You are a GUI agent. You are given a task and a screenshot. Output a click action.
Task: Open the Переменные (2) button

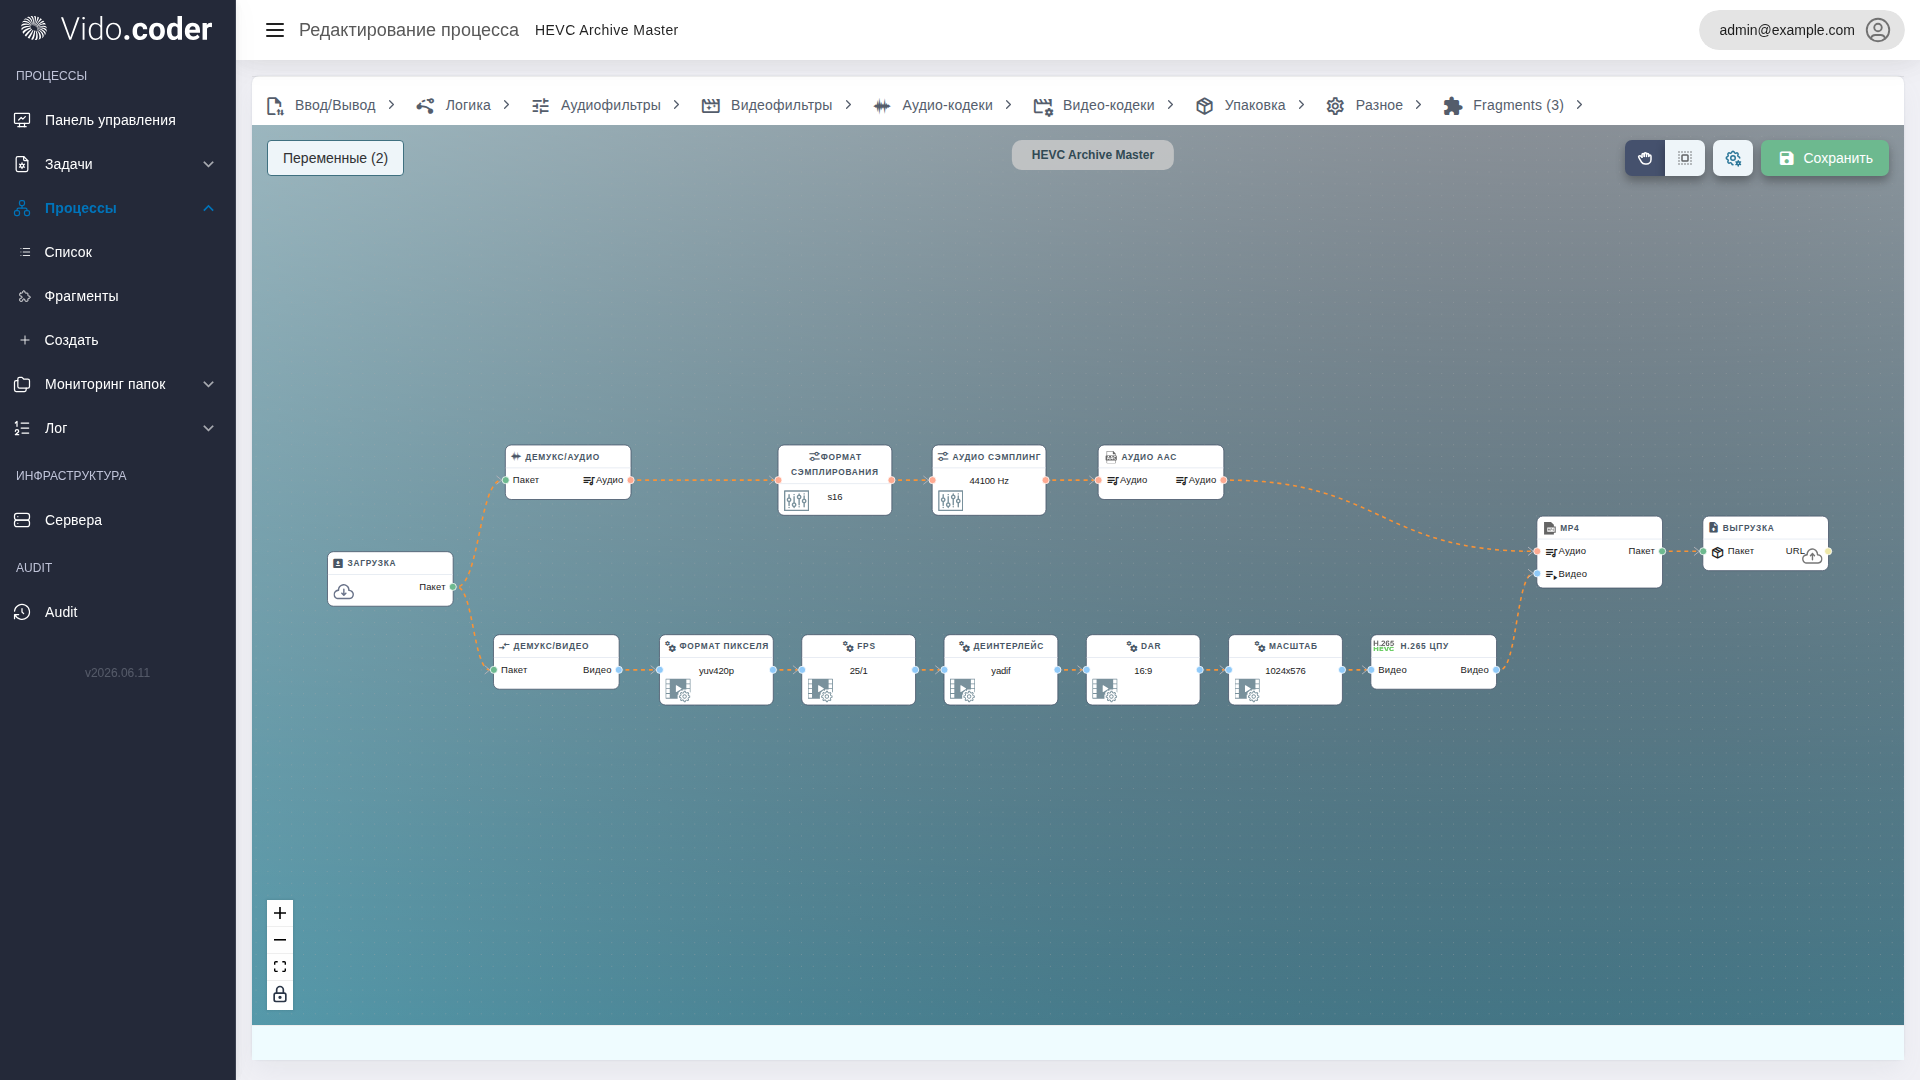pyautogui.click(x=335, y=158)
